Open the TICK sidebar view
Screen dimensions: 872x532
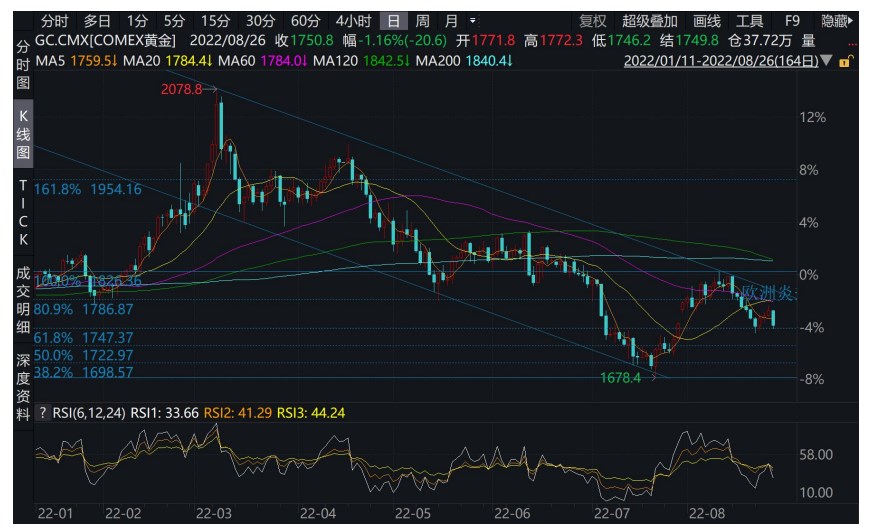coord(23,212)
